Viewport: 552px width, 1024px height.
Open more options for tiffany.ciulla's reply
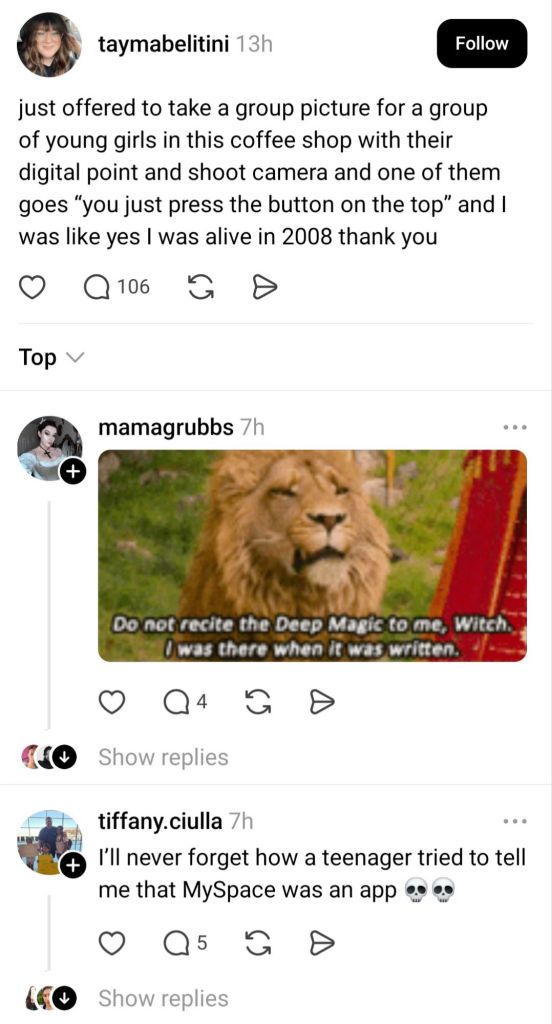(x=515, y=821)
